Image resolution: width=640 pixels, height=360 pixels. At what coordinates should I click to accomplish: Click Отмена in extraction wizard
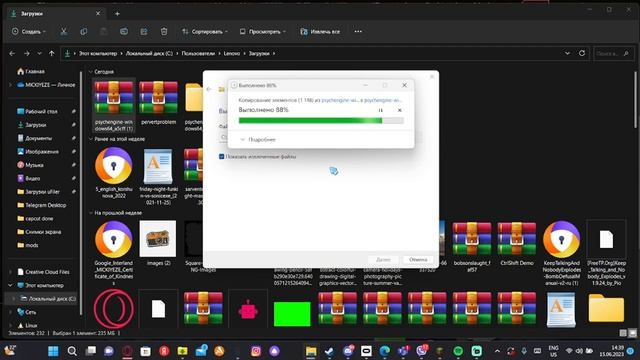pos(418,260)
